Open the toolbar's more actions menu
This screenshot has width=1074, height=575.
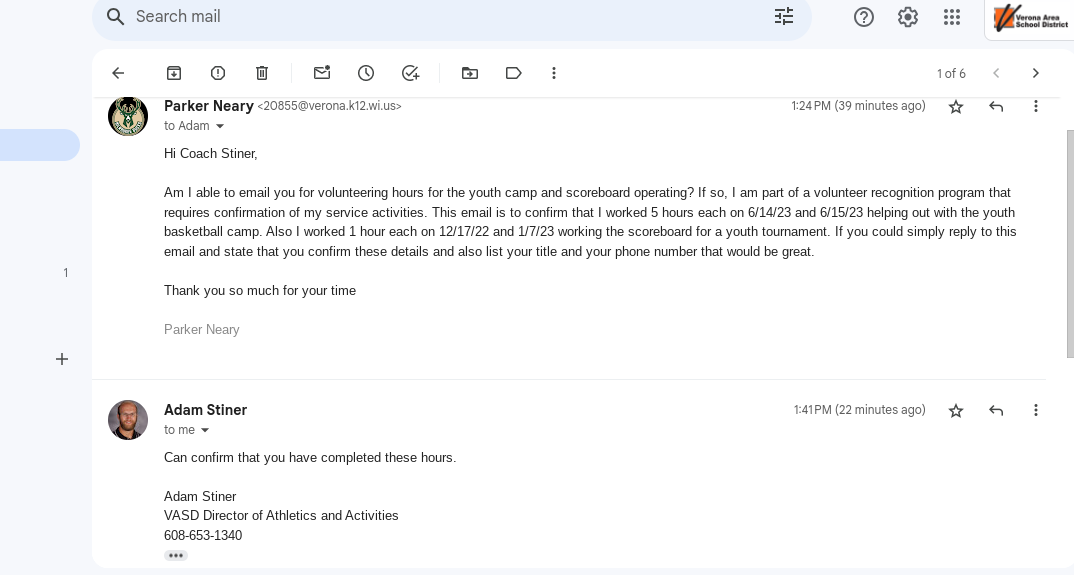554,73
